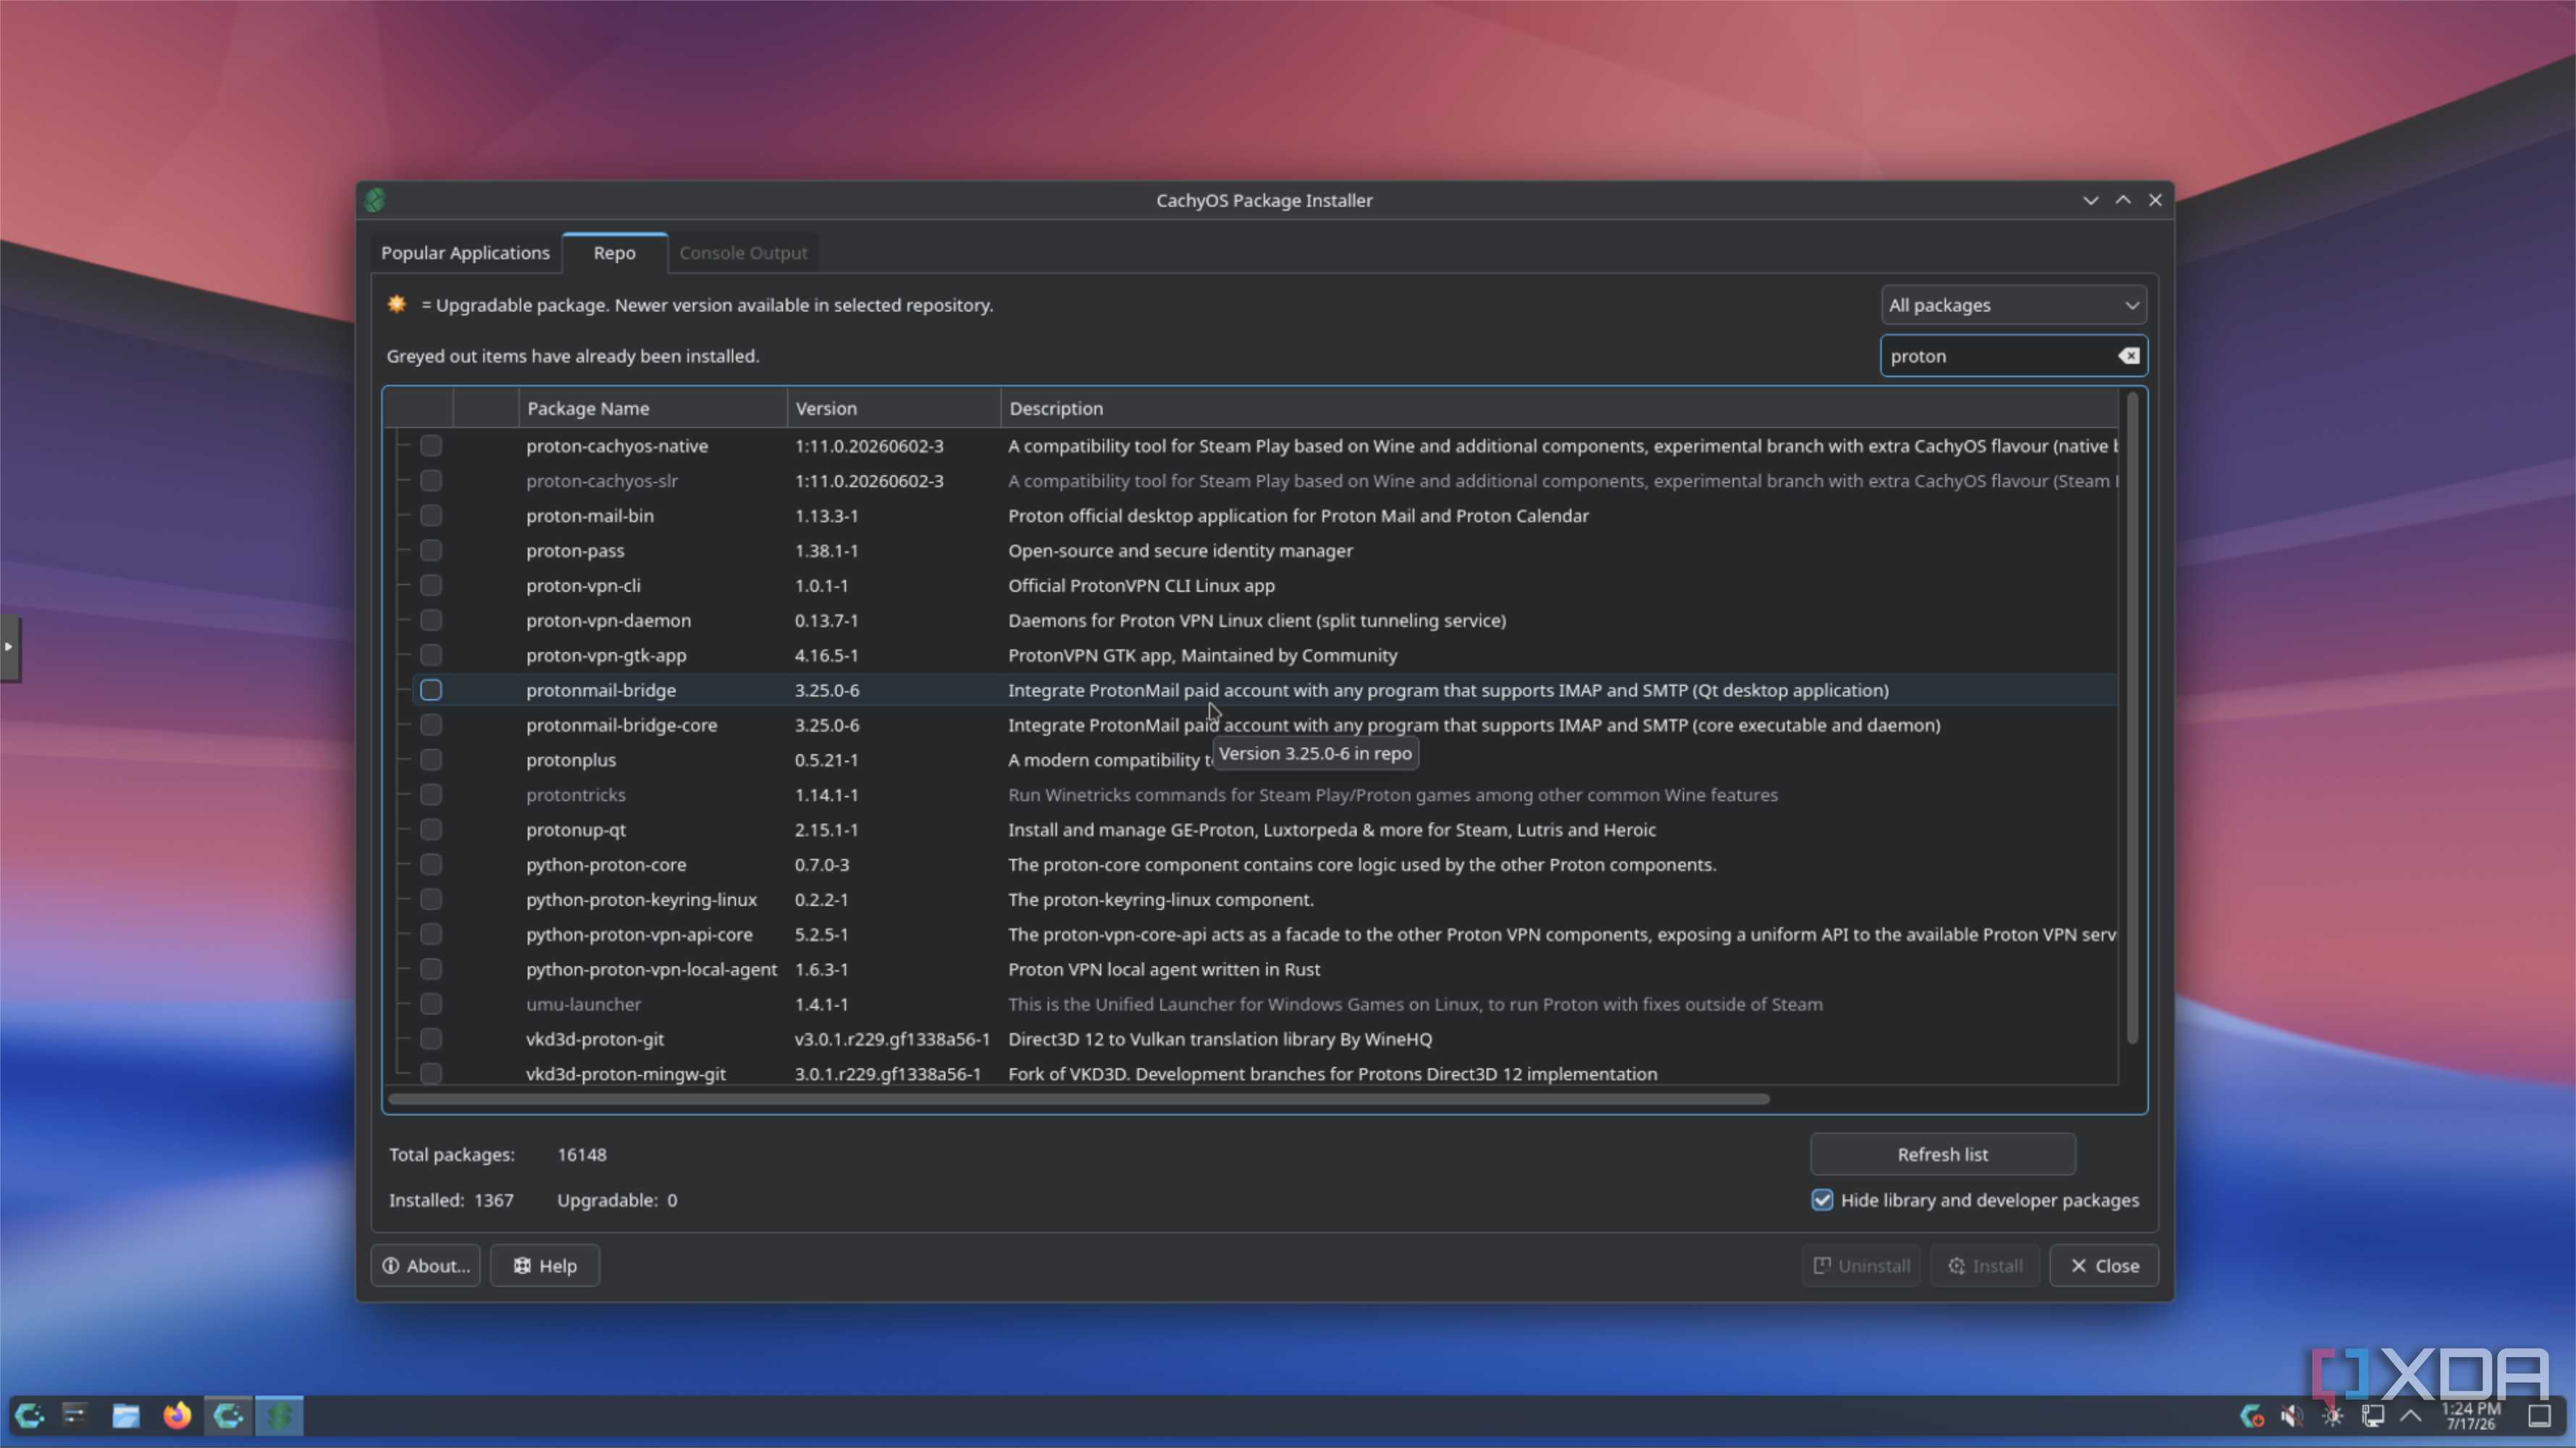Launch Firefox from the taskbar
The width and height of the screenshot is (2576, 1448).
click(x=178, y=1415)
